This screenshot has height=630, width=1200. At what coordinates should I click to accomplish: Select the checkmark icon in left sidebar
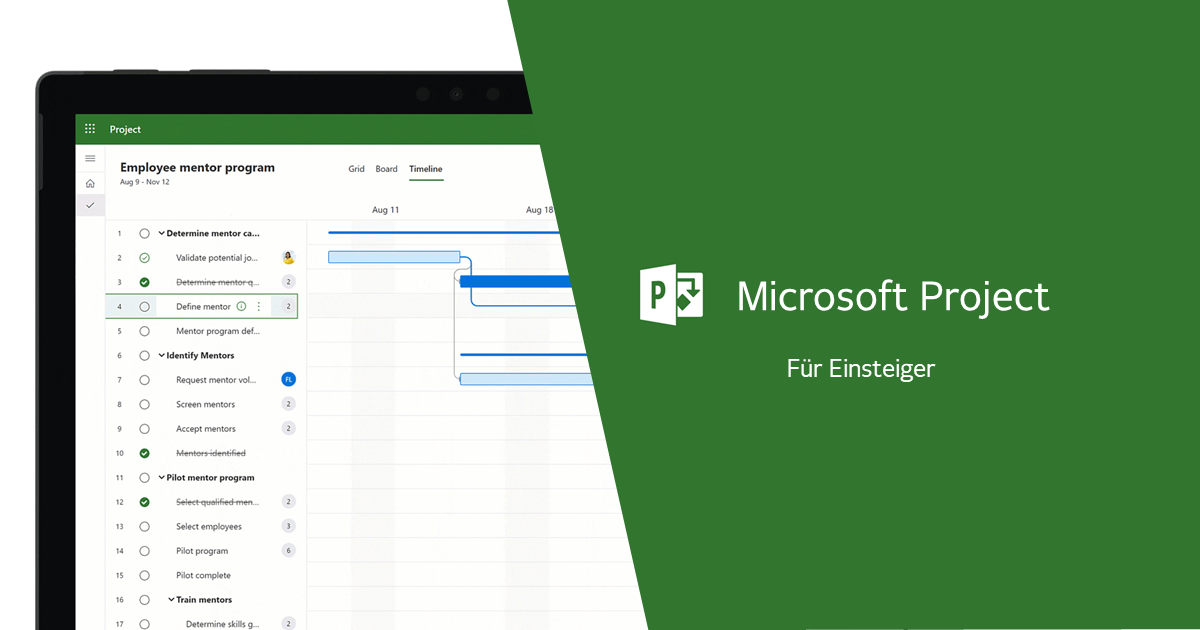coord(90,205)
